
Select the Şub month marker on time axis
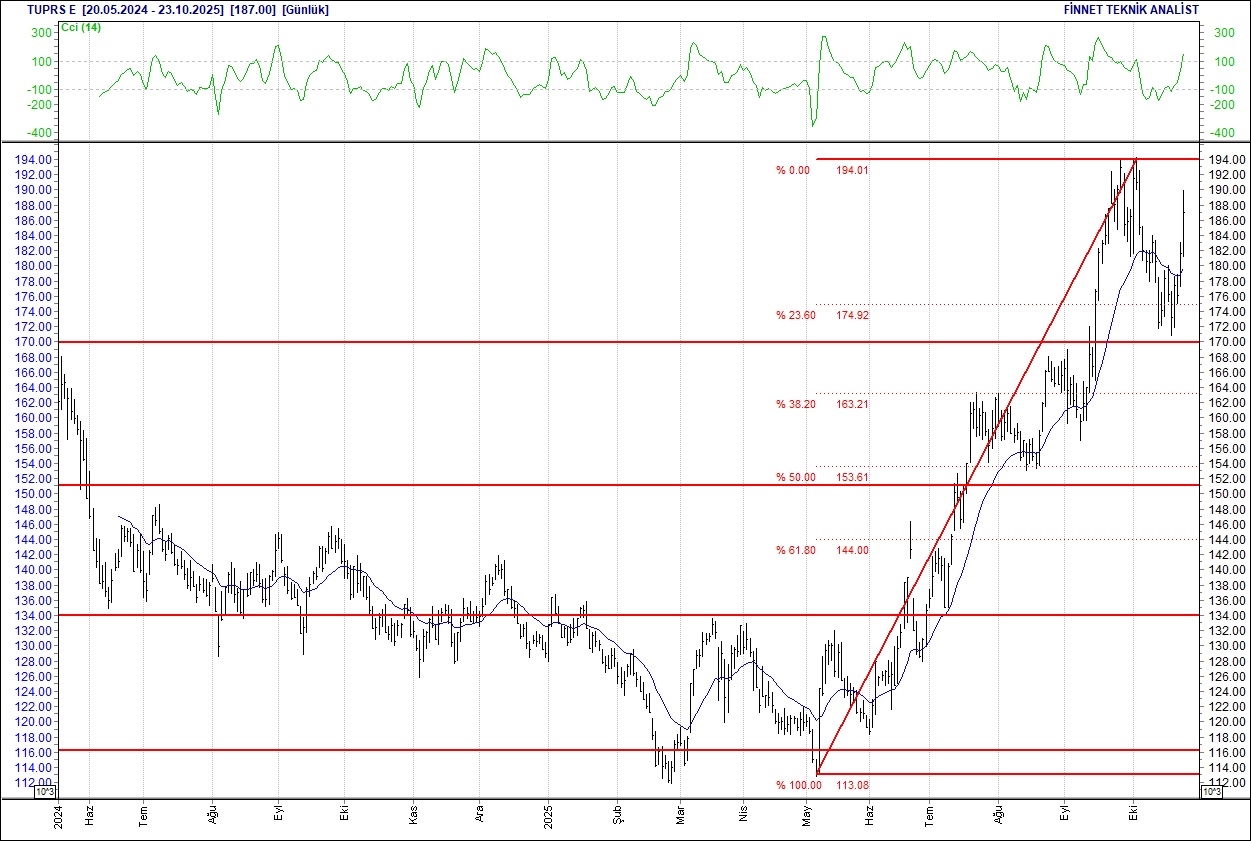[x=617, y=815]
